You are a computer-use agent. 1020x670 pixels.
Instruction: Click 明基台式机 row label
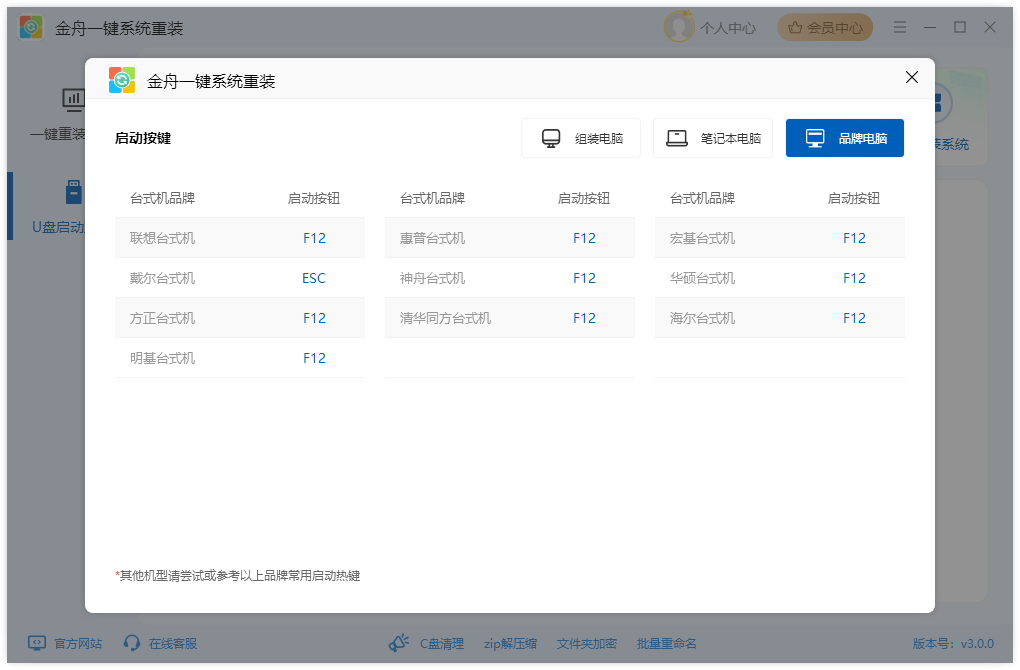coord(163,358)
